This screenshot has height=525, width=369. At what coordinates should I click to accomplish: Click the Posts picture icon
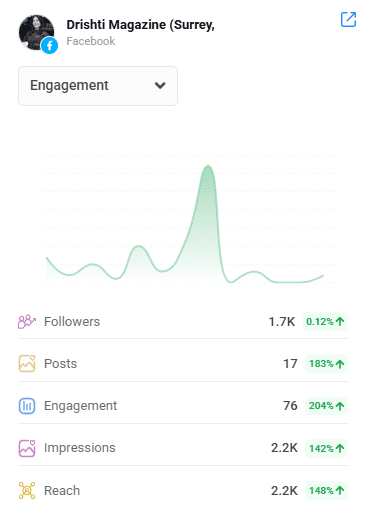tap(27, 364)
